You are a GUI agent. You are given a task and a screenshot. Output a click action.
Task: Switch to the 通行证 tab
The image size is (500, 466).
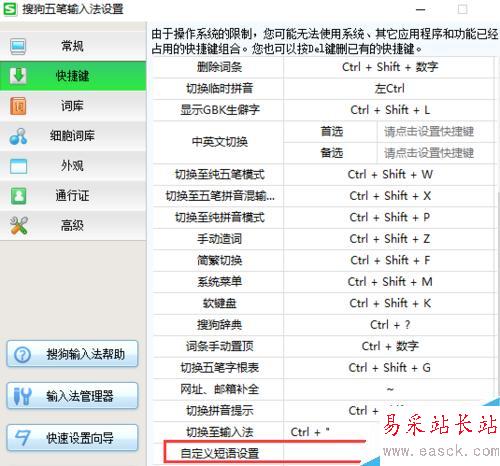[x=73, y=196]
